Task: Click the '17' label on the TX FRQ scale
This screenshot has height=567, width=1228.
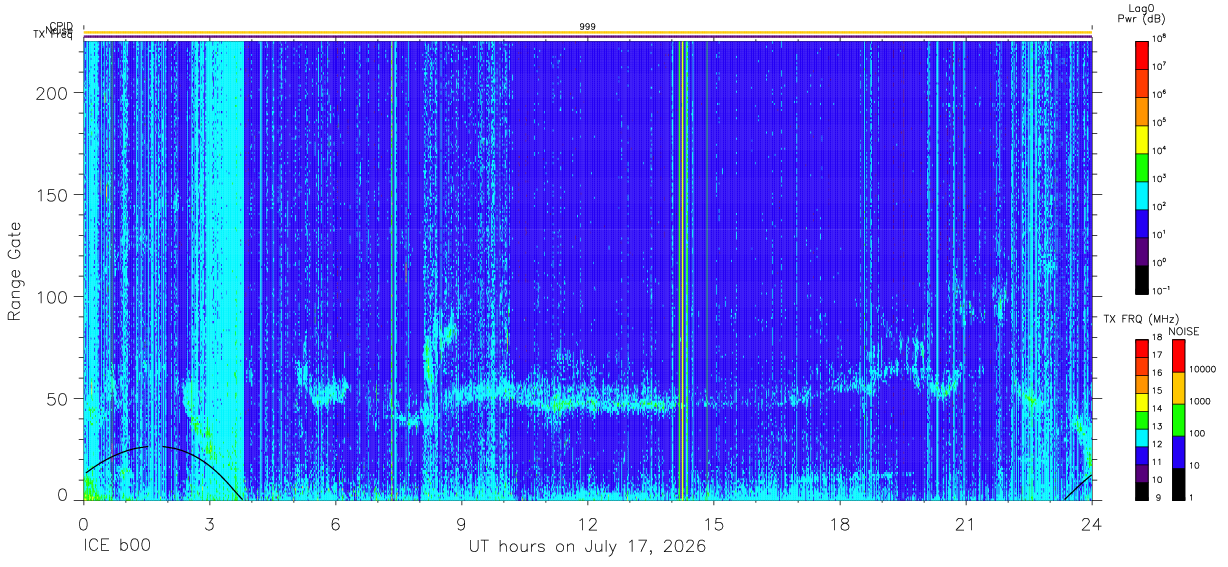Action: 1157,355
